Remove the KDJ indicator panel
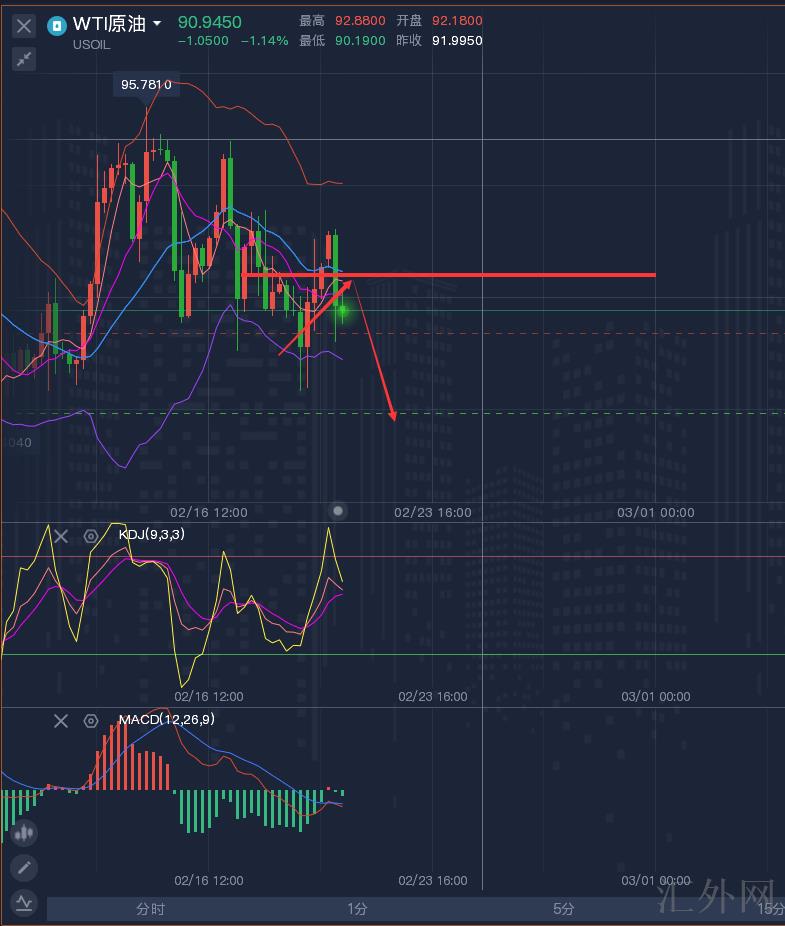The width and height of the screenshot is (785, 926). click(61, 537)
